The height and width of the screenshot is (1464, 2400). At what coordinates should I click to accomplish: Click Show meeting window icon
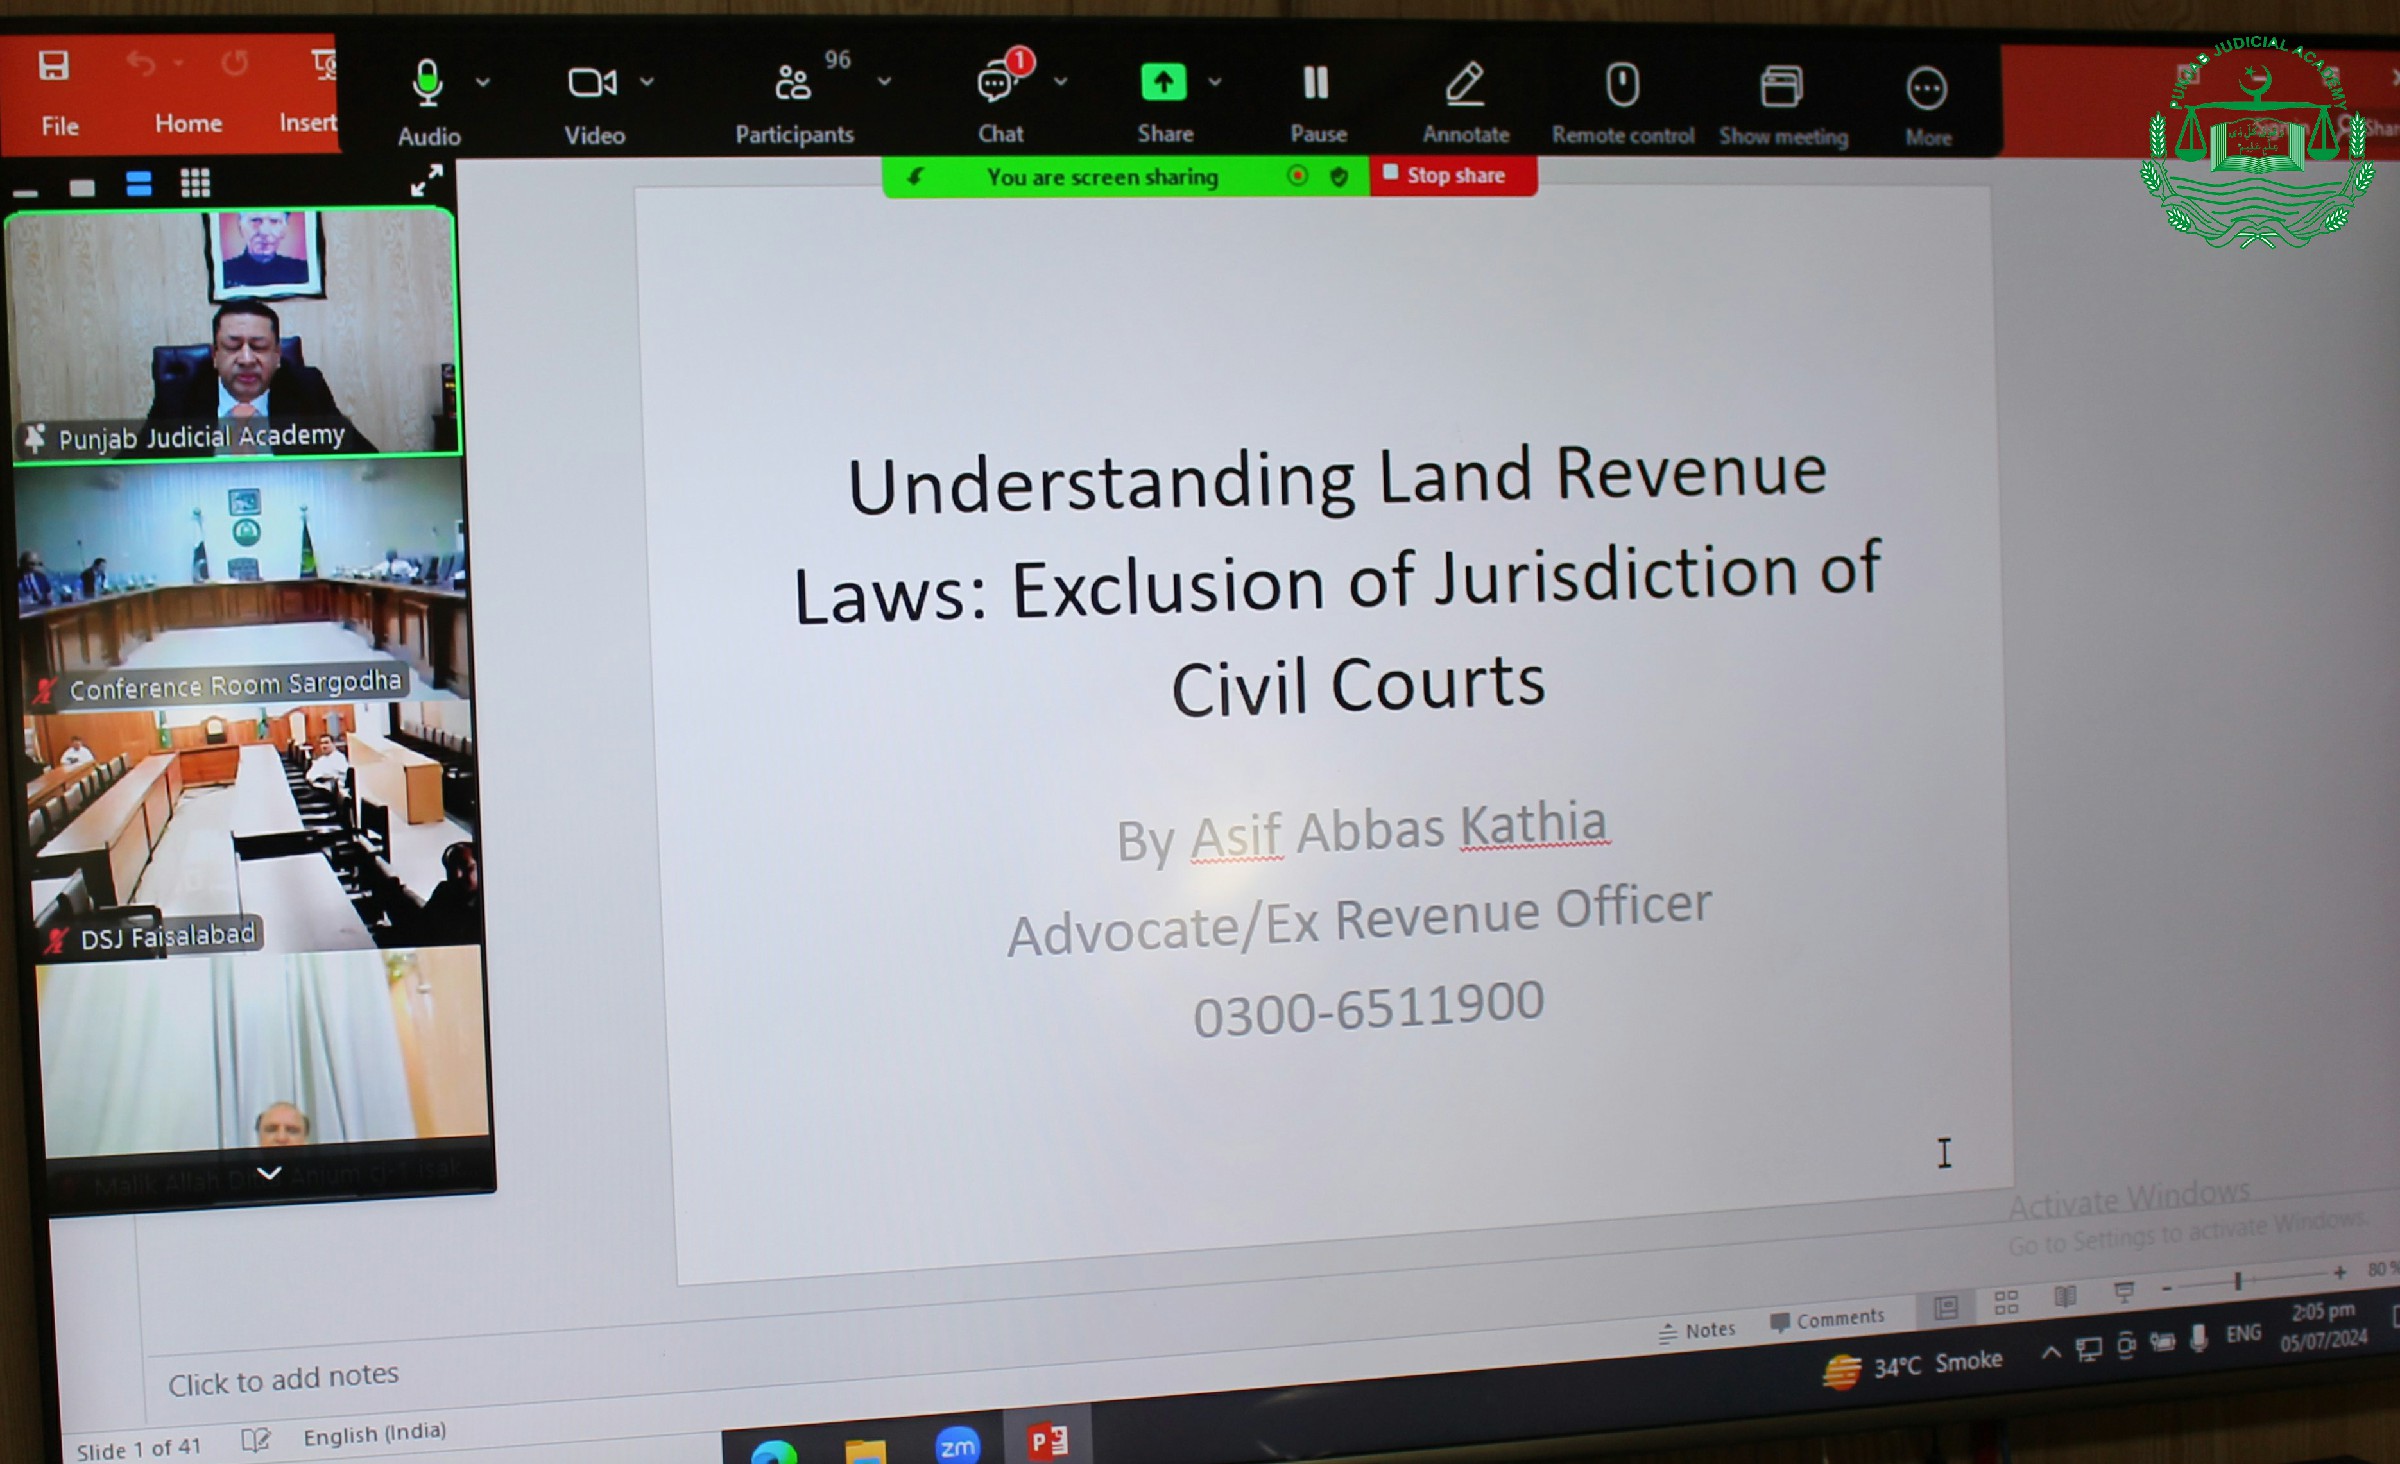[x=1781, y=88]
